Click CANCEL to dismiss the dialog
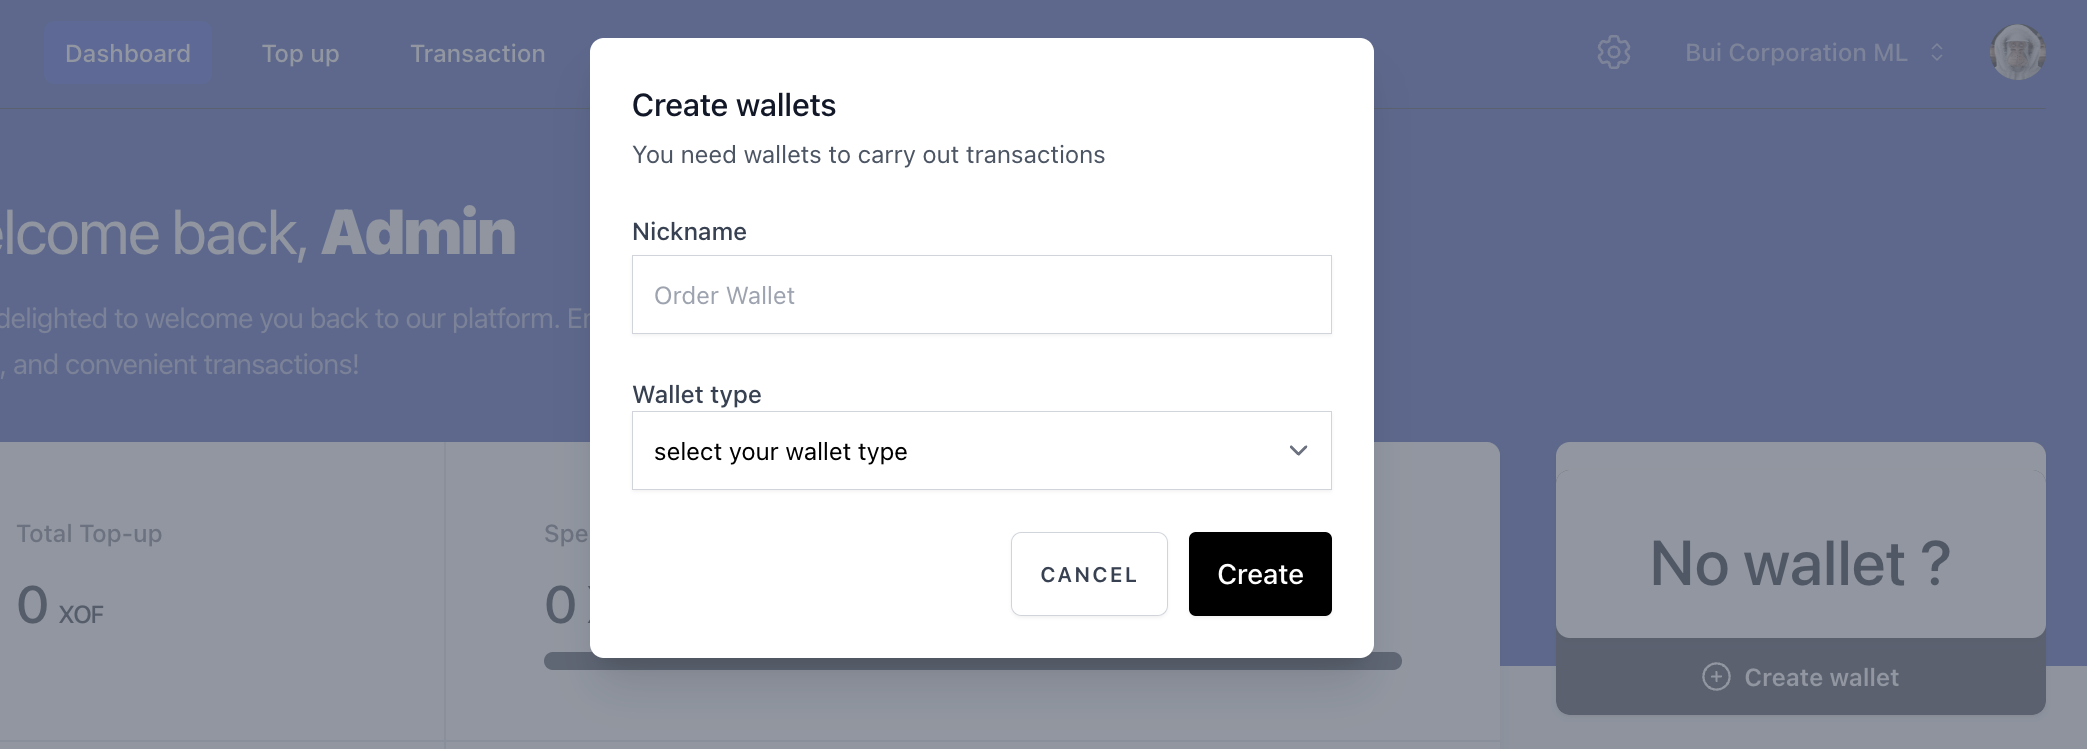Image resolution: width=2087 pixels, height=749 pixels. click(x=1089, y=574)
